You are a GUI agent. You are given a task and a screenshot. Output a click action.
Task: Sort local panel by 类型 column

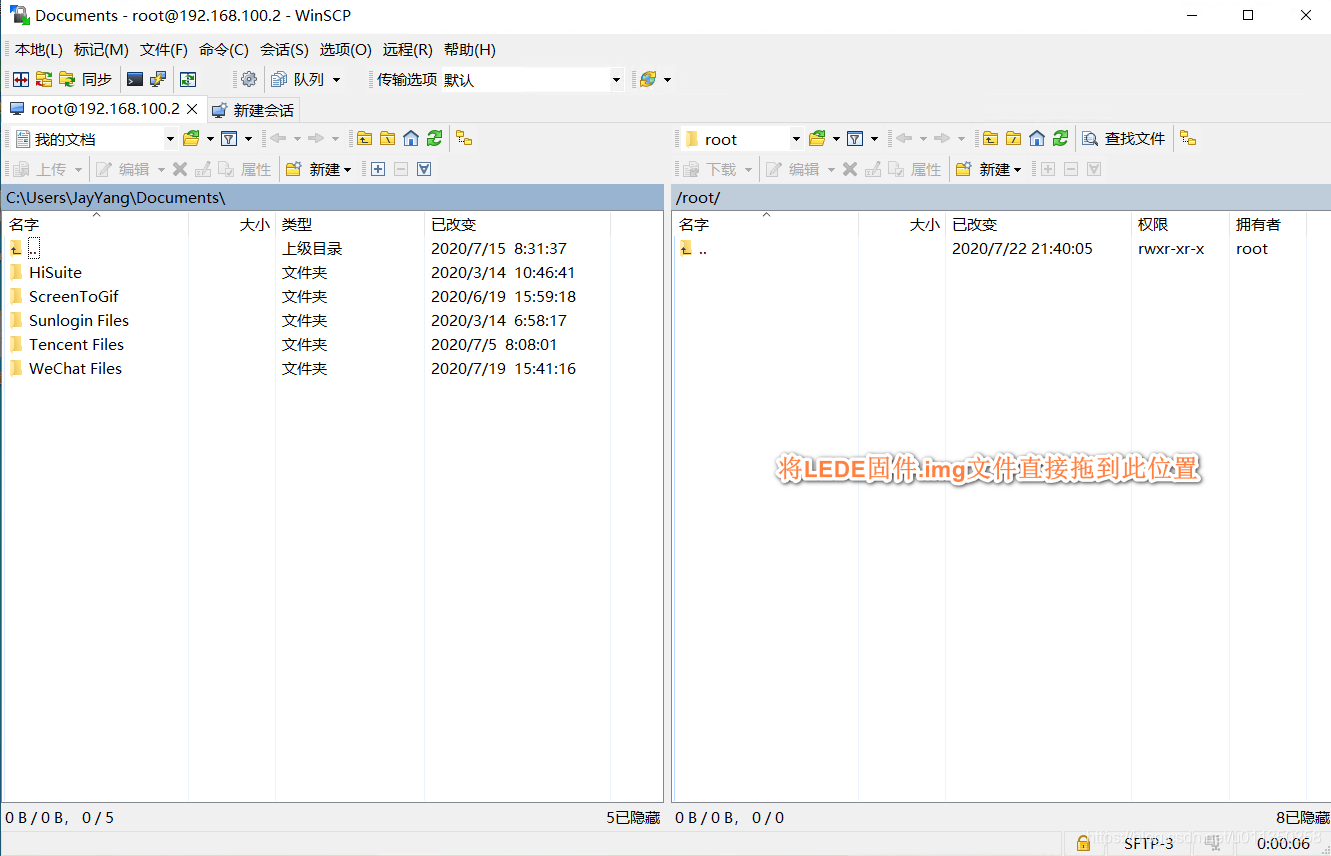pyautogui.click(x=350, y=224)
